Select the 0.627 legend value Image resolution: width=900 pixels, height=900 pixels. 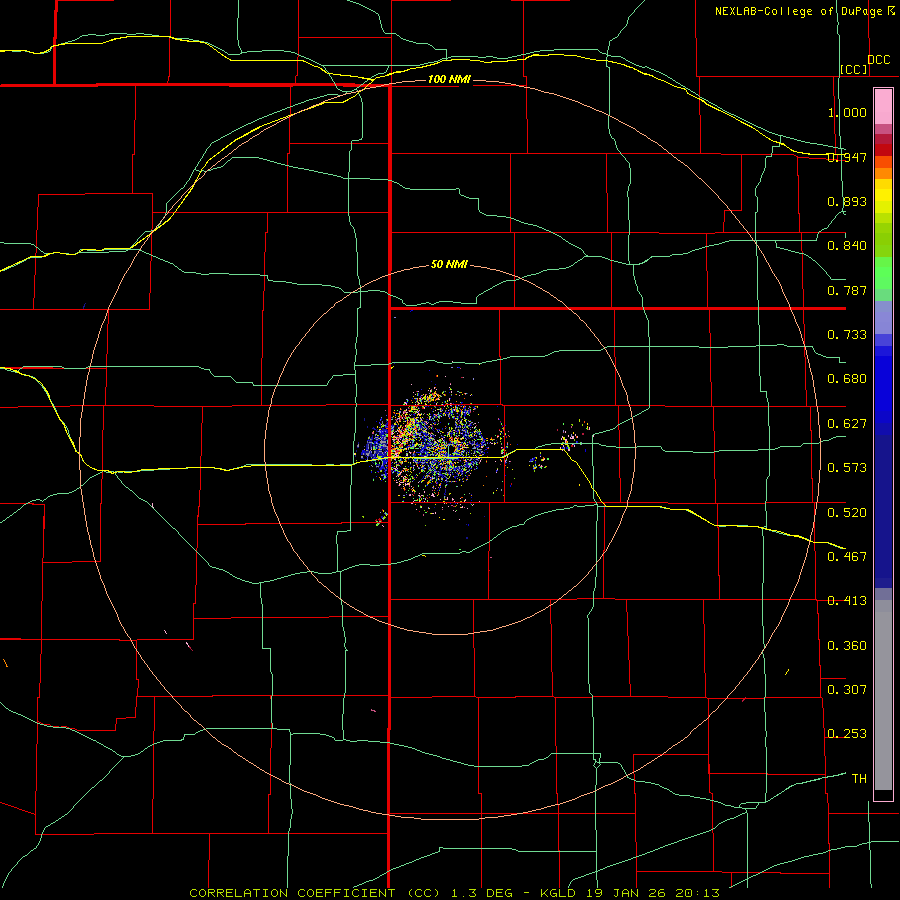[847, 424]
